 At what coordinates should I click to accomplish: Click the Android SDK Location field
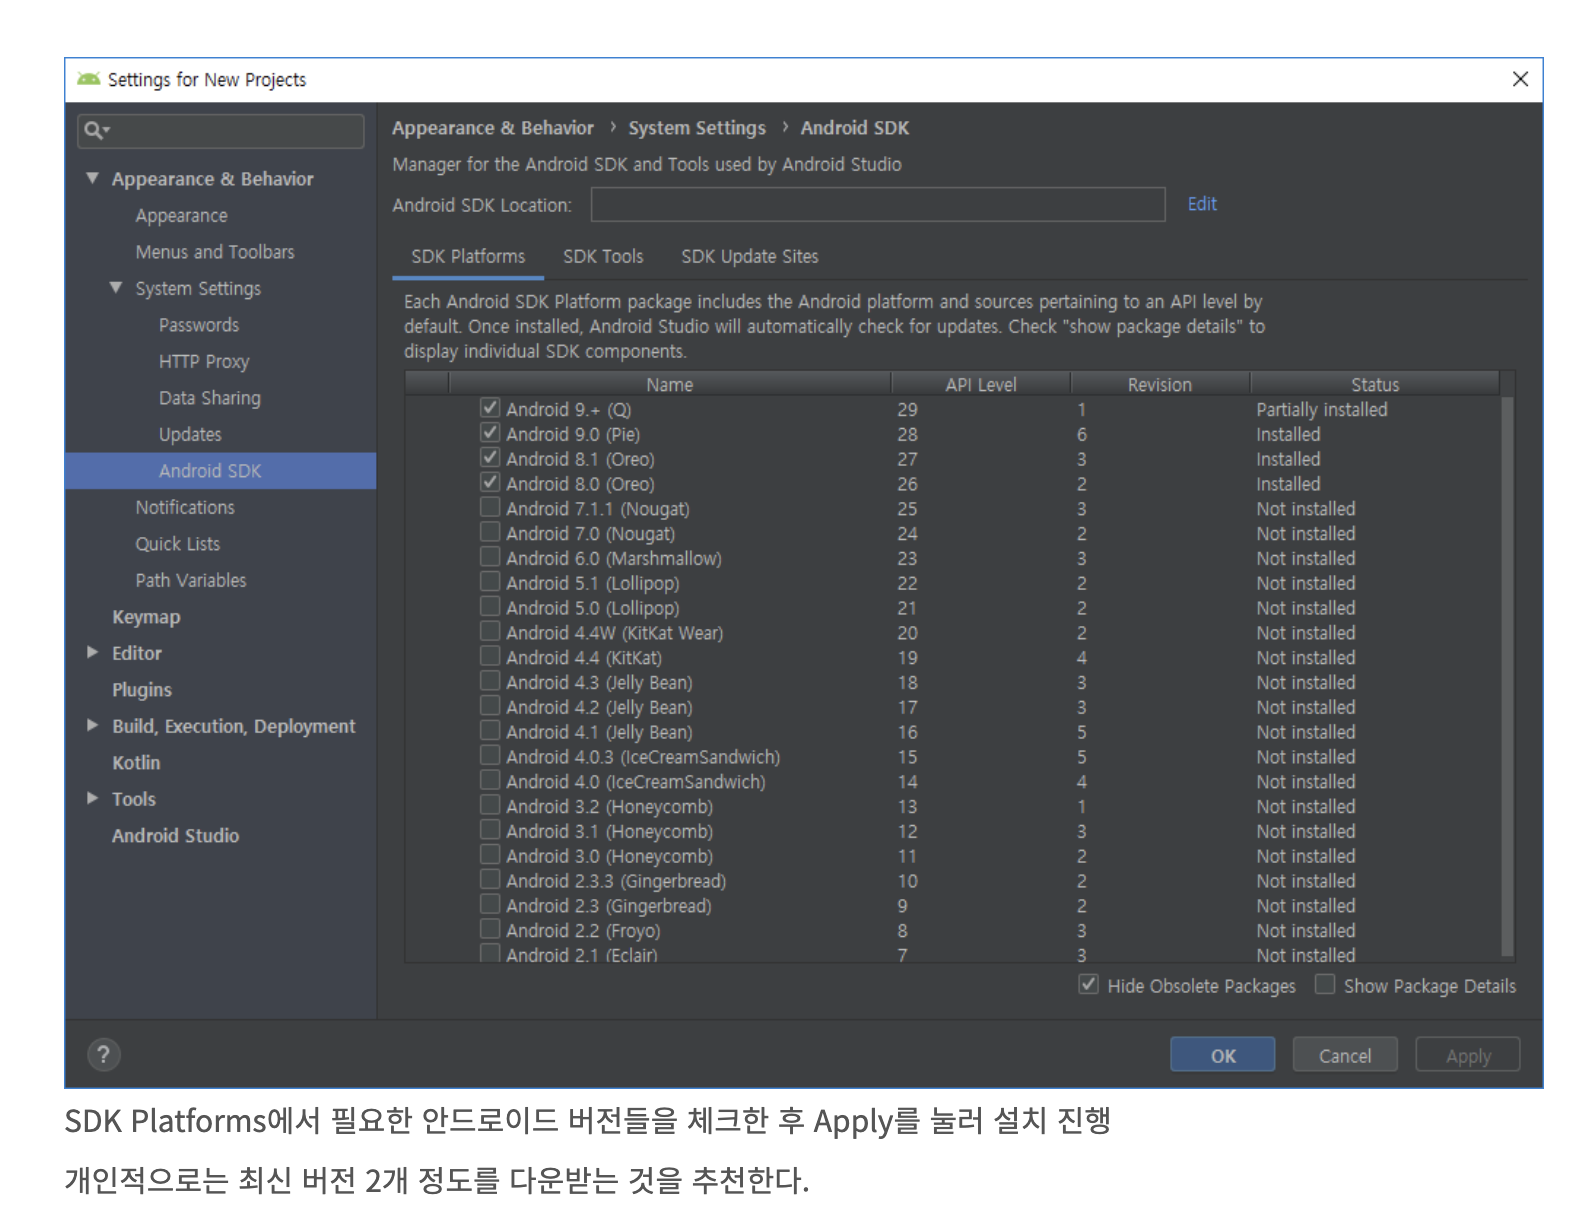(878, 204)
